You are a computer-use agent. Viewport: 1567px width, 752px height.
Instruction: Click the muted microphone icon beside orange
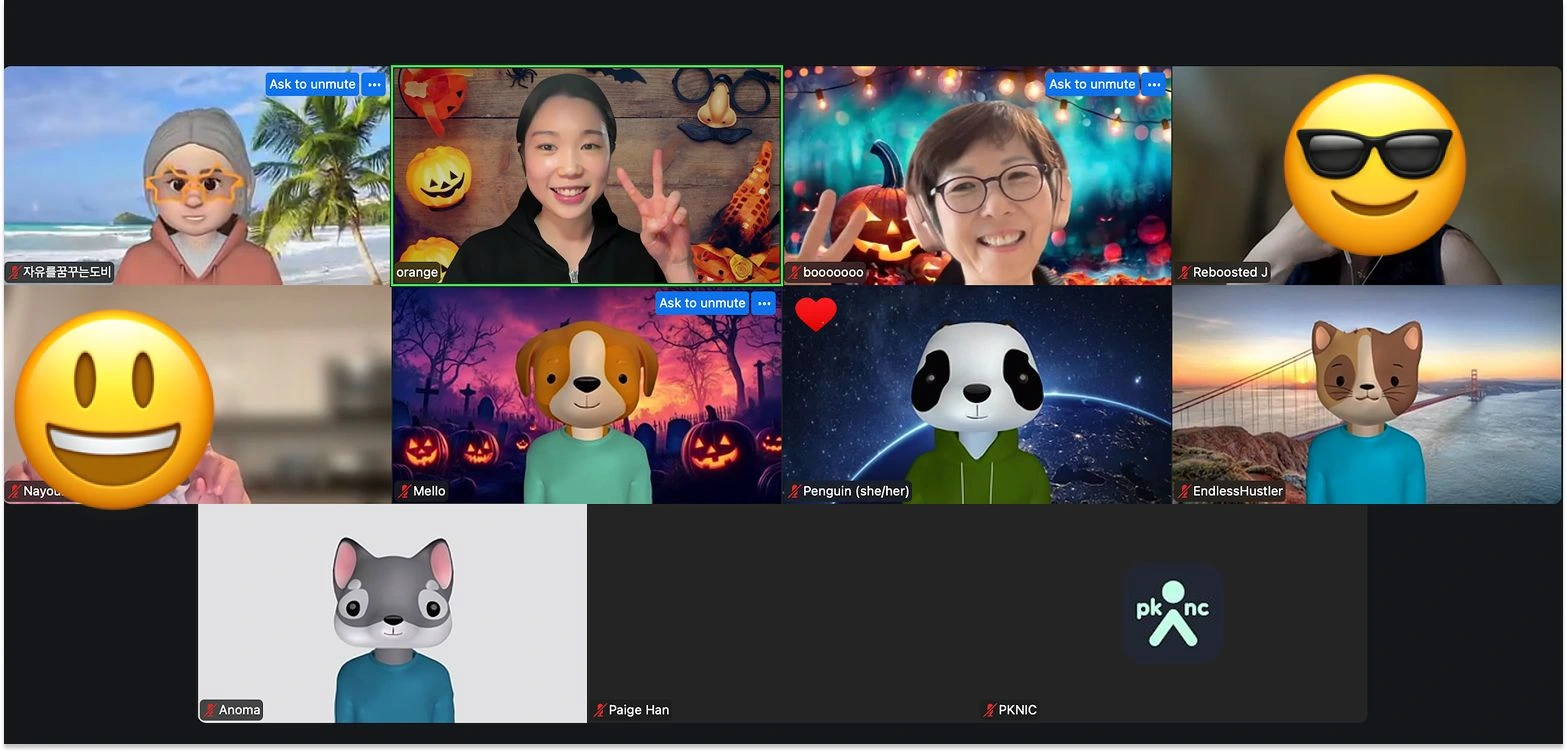[x=400, y=271]
